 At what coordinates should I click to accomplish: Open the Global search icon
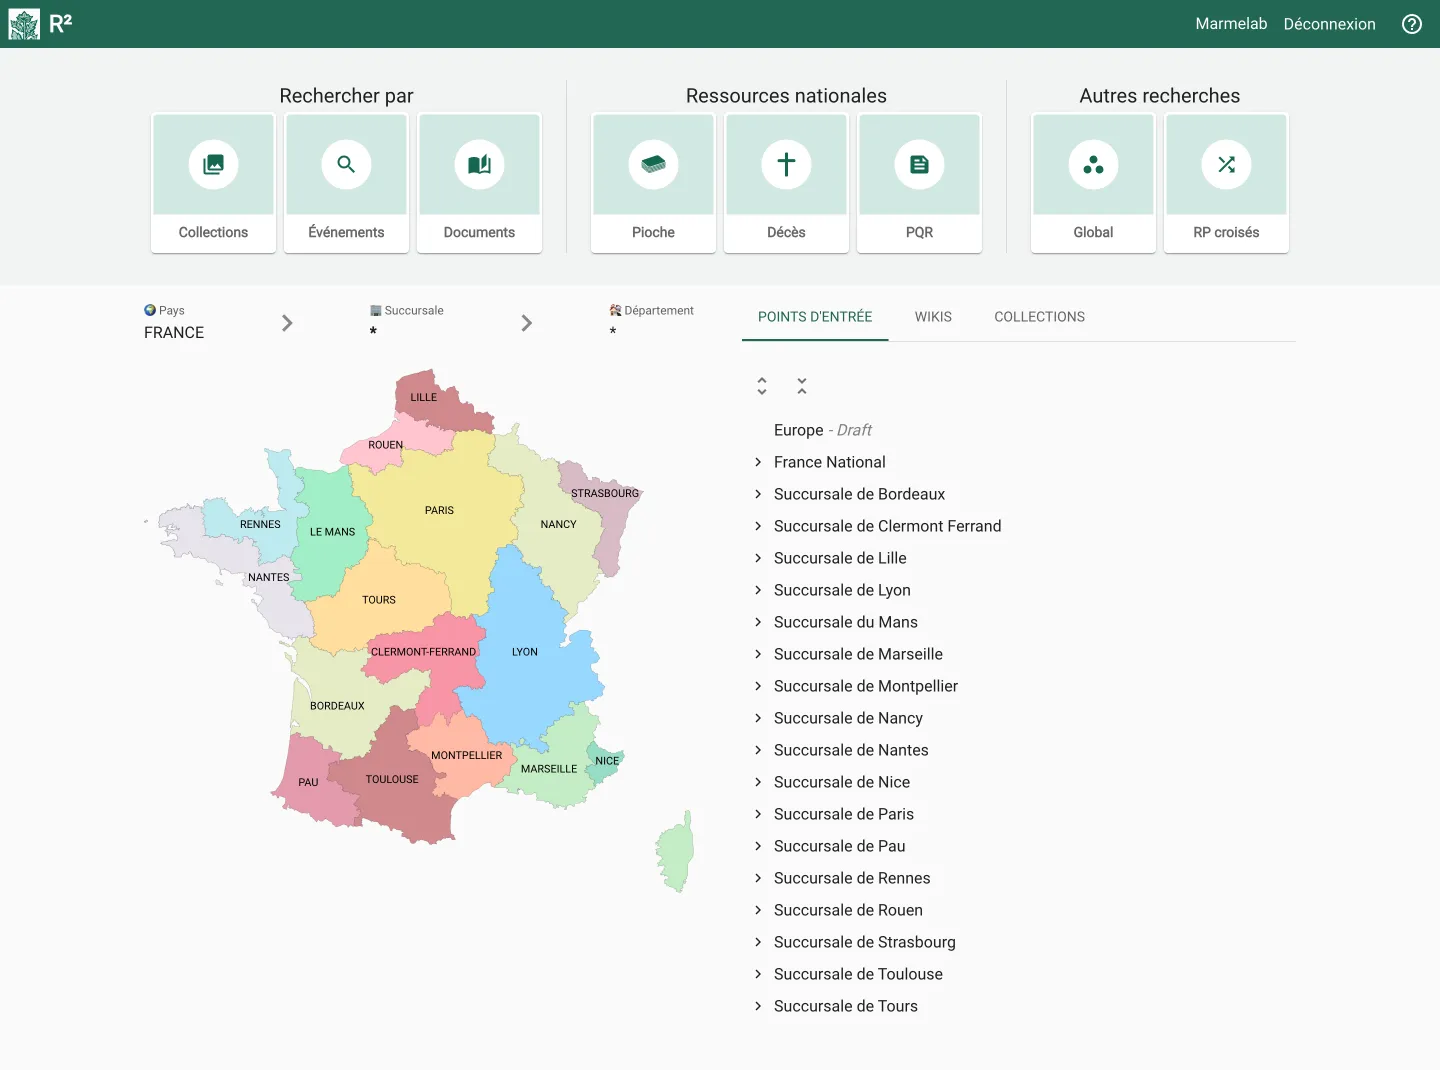(x=1093, y=165)
